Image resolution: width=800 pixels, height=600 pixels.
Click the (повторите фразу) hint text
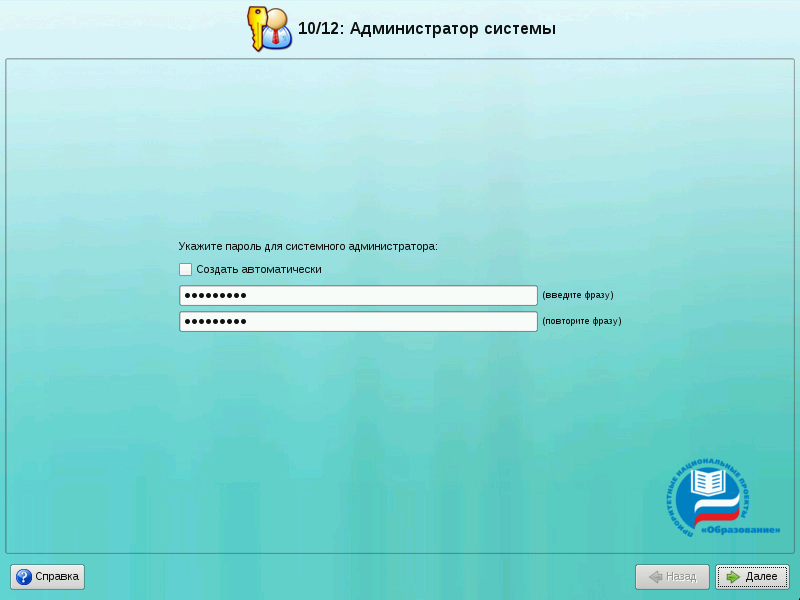[581, 322]
